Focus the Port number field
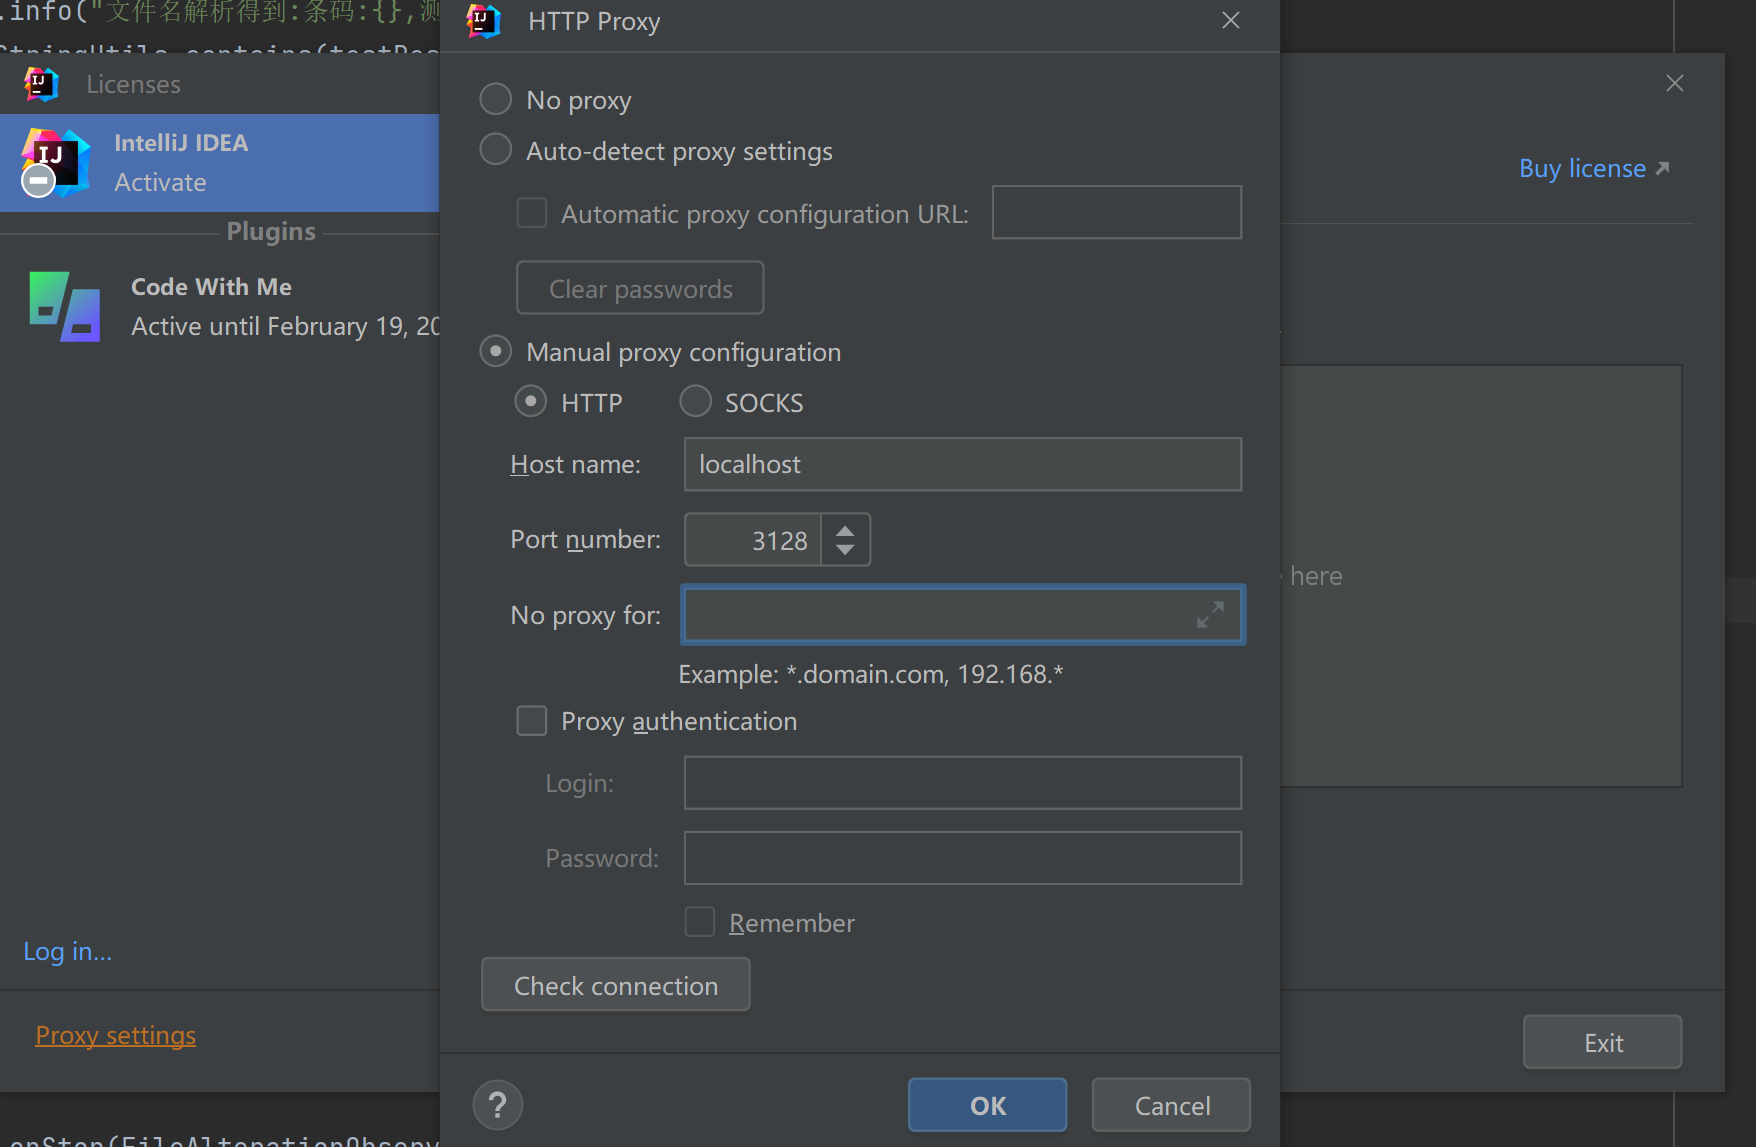This screenshot has height=1147, width=1756. pyautogui.click(x=754, y=540)
